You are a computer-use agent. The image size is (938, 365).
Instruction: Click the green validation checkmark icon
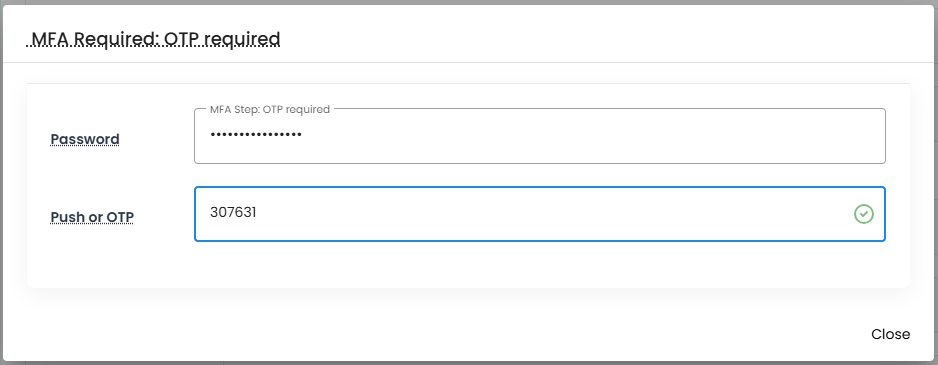(x=863, y=214)
